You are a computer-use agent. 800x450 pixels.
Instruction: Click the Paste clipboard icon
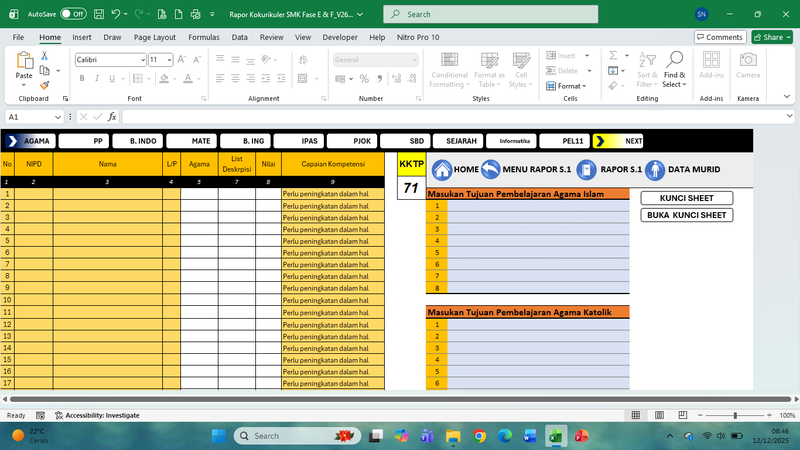(24, 62)
